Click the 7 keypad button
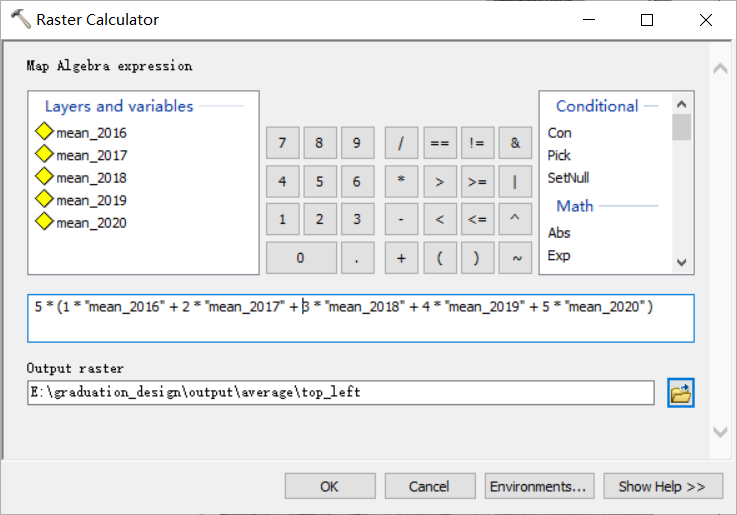The image size is (737, 515). [x=282, y=142]
